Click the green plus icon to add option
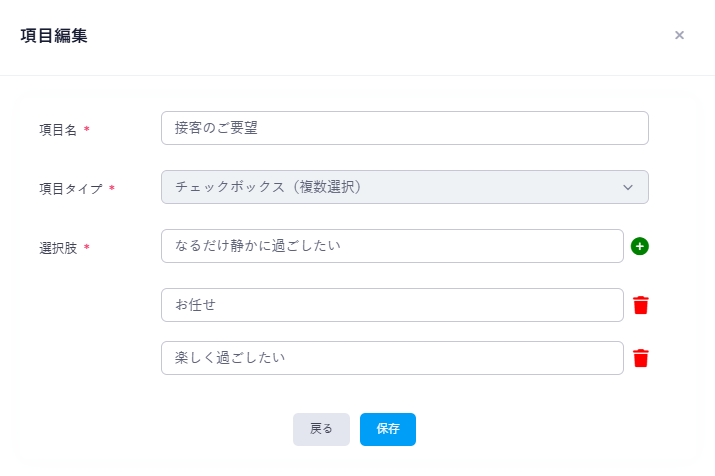Screen dimensions: 715x476 [640, 246]
